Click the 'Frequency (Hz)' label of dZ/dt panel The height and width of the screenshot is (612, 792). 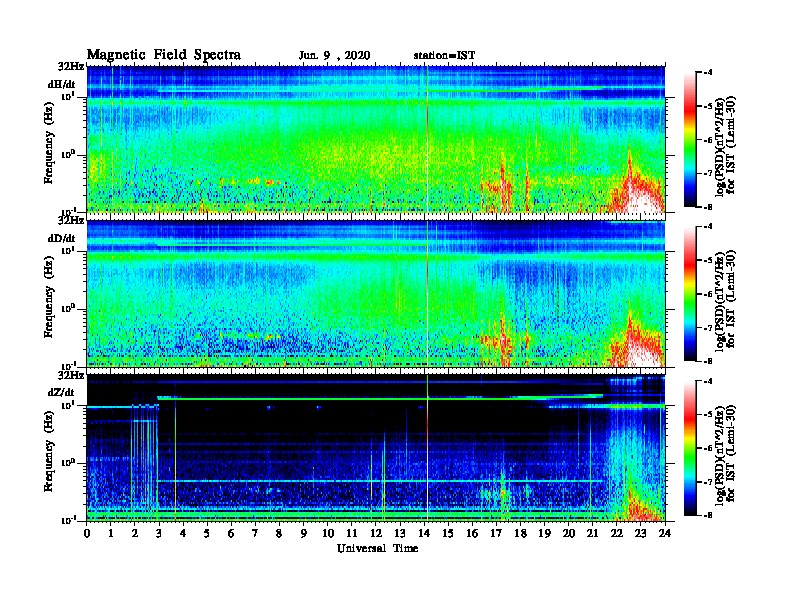click(x=48, y=451)
